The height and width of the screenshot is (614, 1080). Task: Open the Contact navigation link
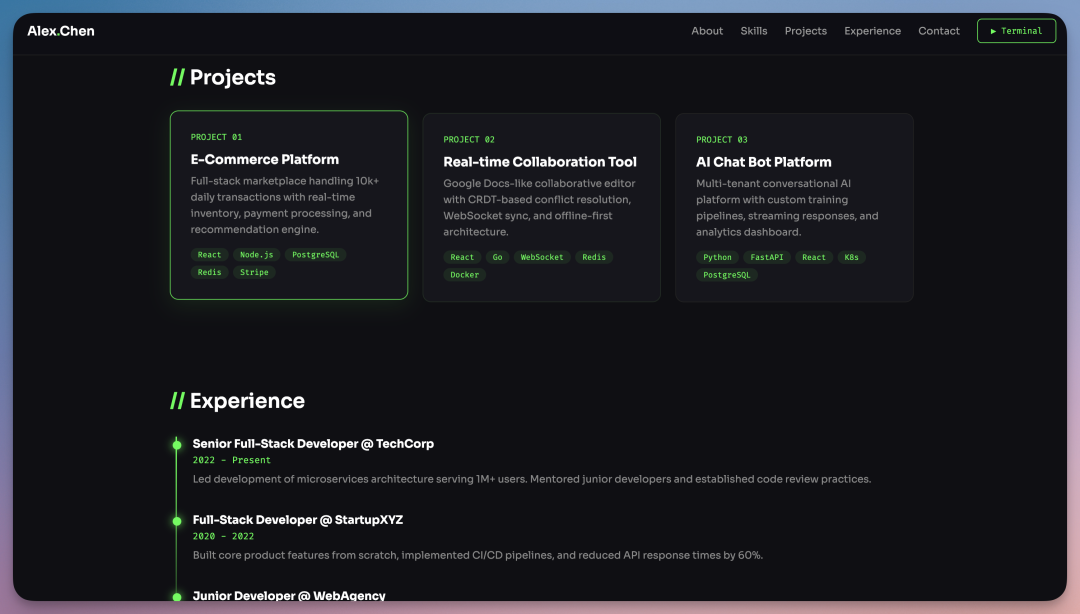939,31
